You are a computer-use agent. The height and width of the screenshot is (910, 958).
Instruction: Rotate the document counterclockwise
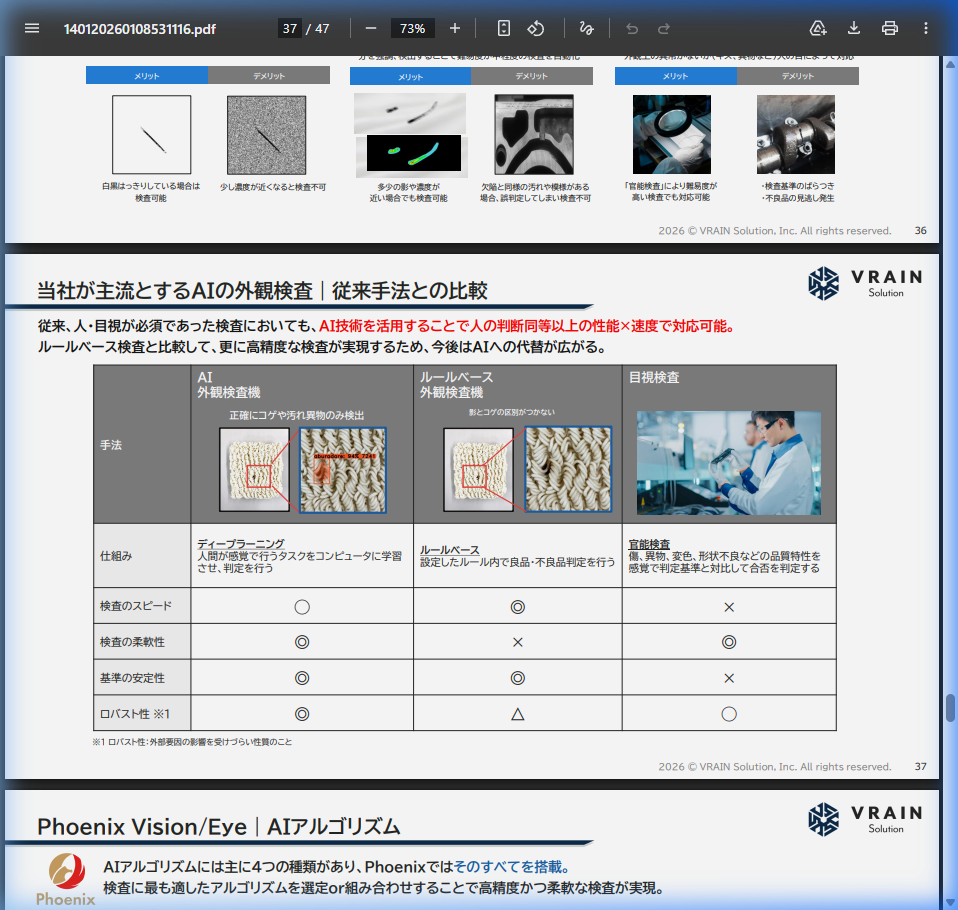click(536, 28)
